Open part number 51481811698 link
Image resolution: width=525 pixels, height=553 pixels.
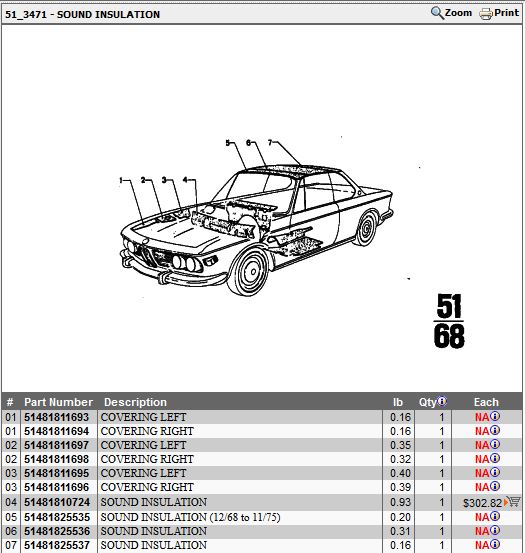[56, 459]
